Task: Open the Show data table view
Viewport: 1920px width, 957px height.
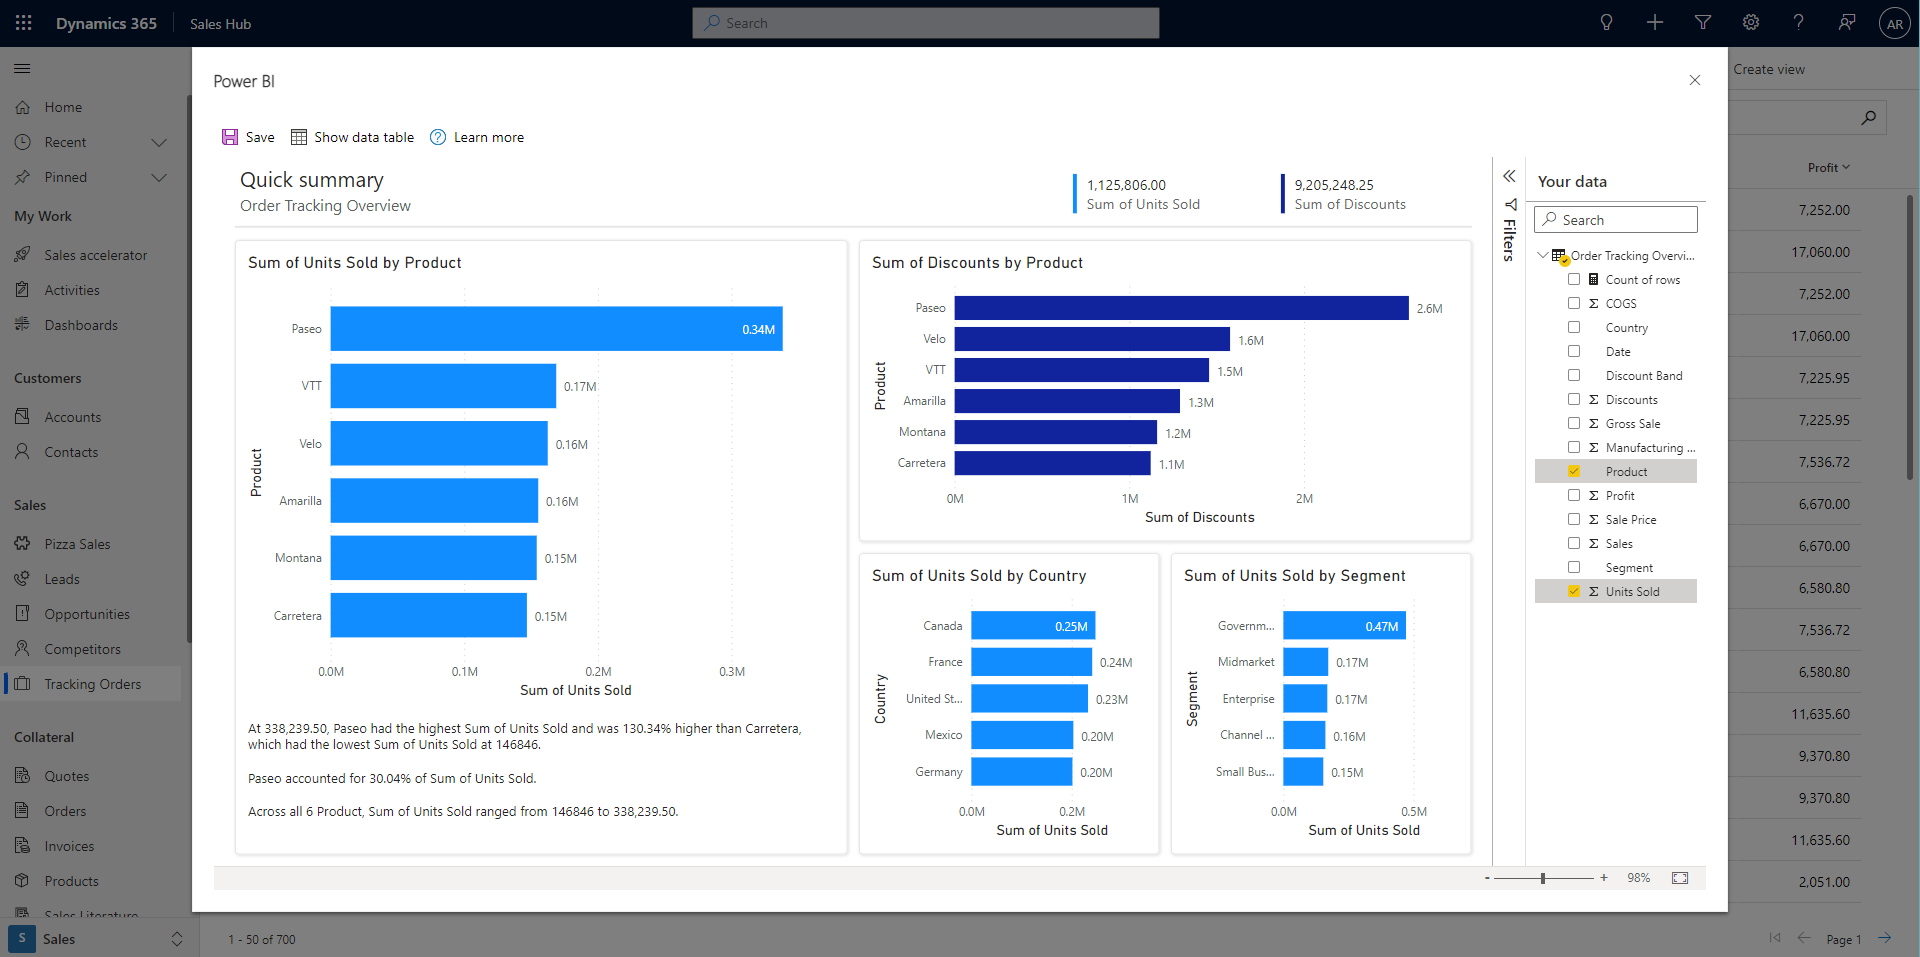Action: click(x=352, y=137)
